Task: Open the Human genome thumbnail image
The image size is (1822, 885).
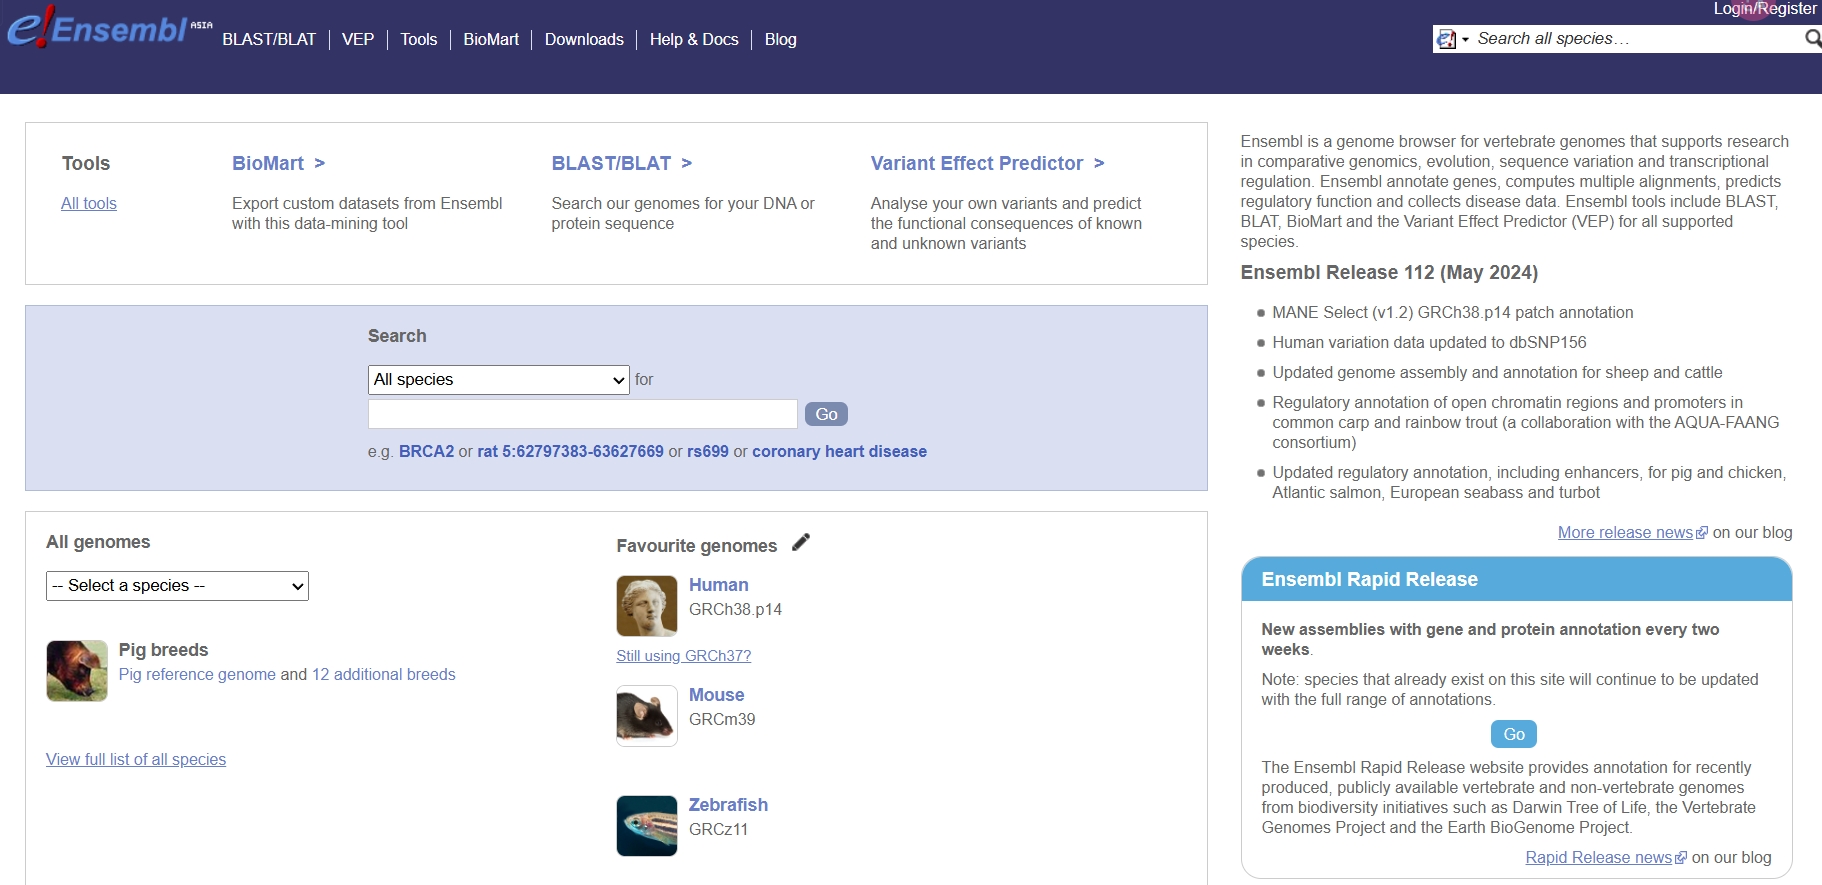Action: tap(646, 606)
